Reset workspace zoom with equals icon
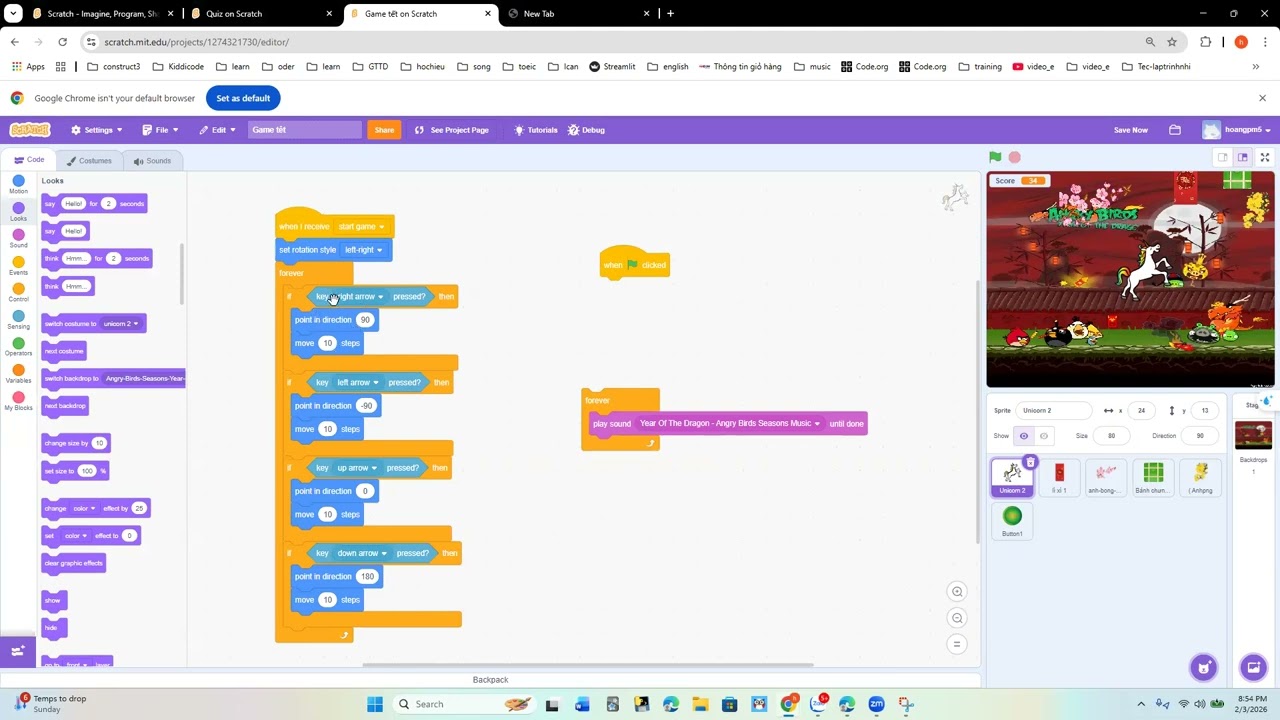 pos(957,644)
